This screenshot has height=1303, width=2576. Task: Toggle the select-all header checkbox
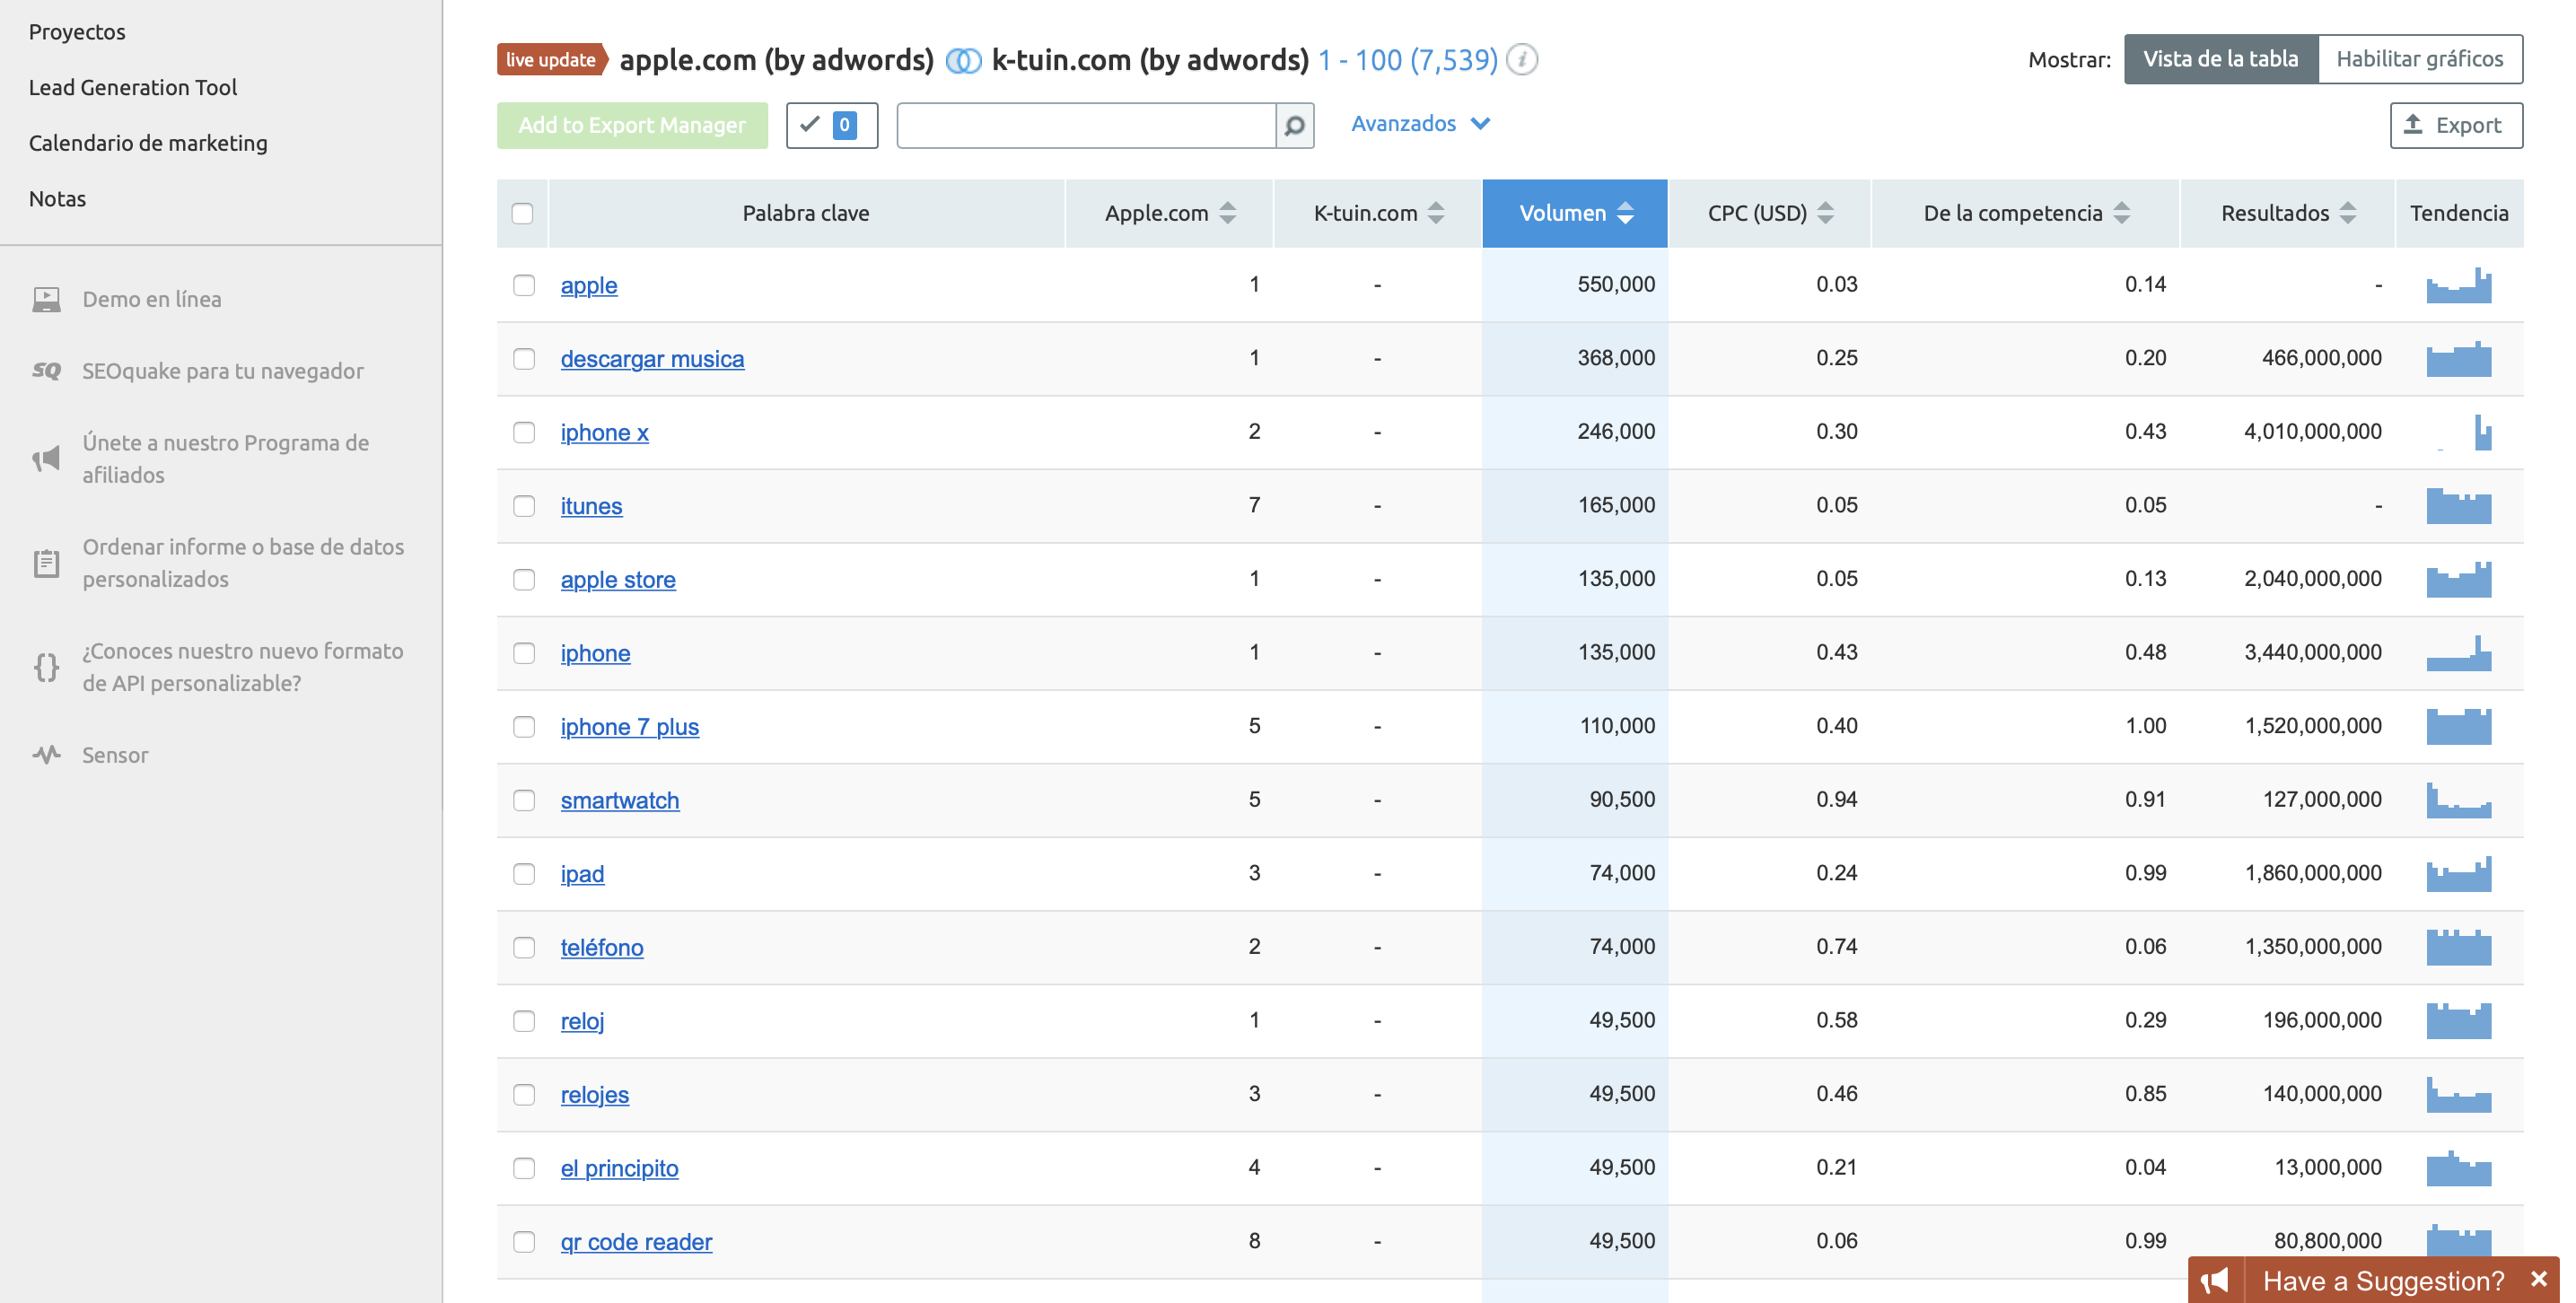(522, 213)
